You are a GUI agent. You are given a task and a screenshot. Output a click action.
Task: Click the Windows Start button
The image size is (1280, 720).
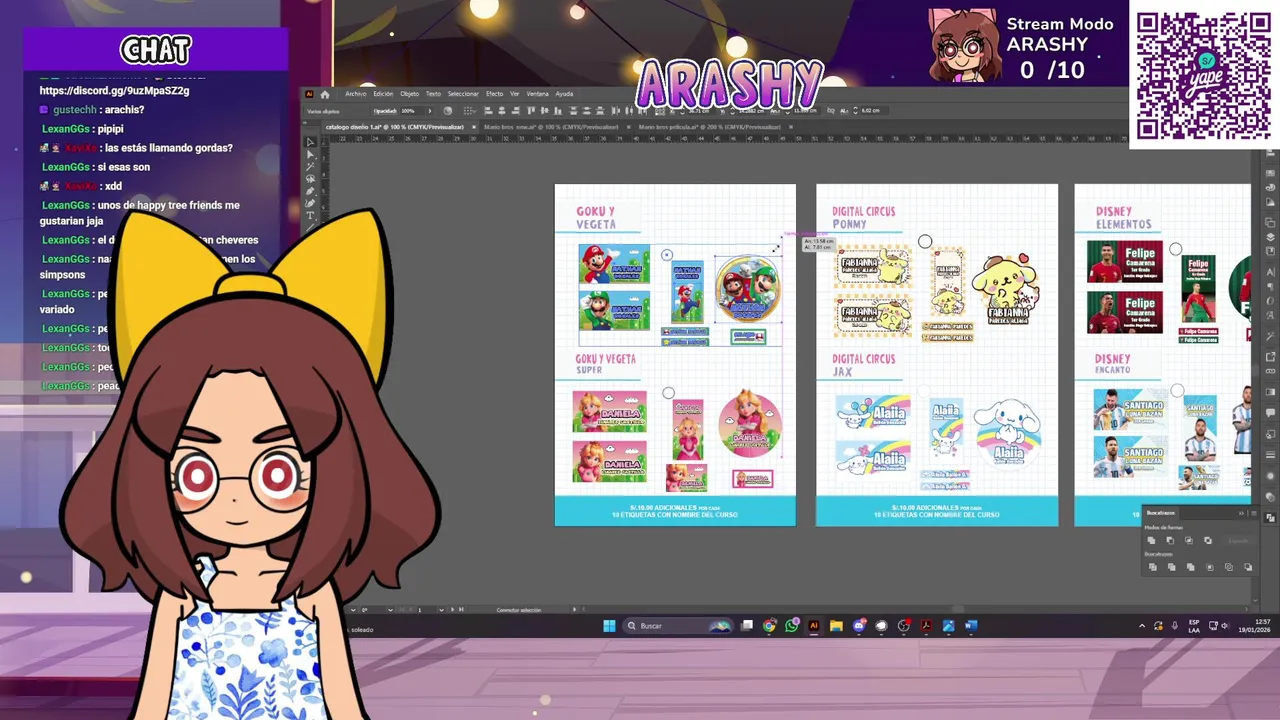pyautogui.click(x=609, y=626)
